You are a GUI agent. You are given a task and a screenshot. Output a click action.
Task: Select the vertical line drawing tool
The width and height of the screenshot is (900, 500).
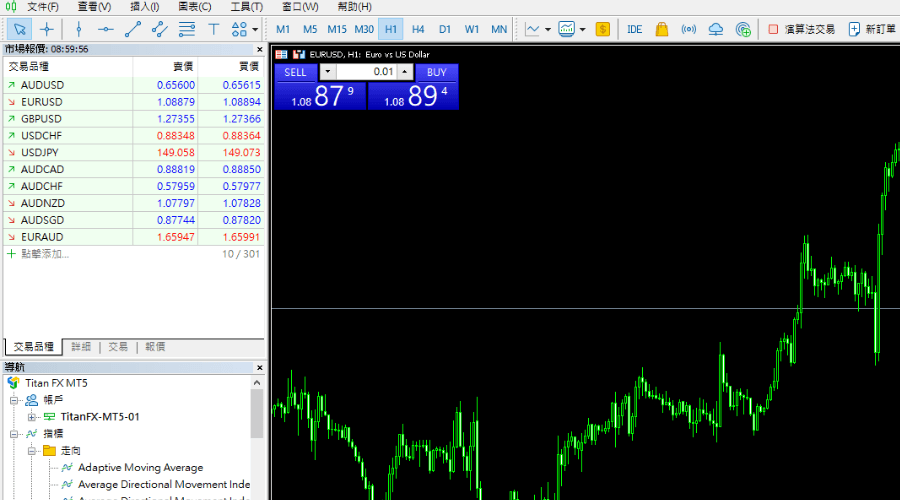[x=79, y=29]
